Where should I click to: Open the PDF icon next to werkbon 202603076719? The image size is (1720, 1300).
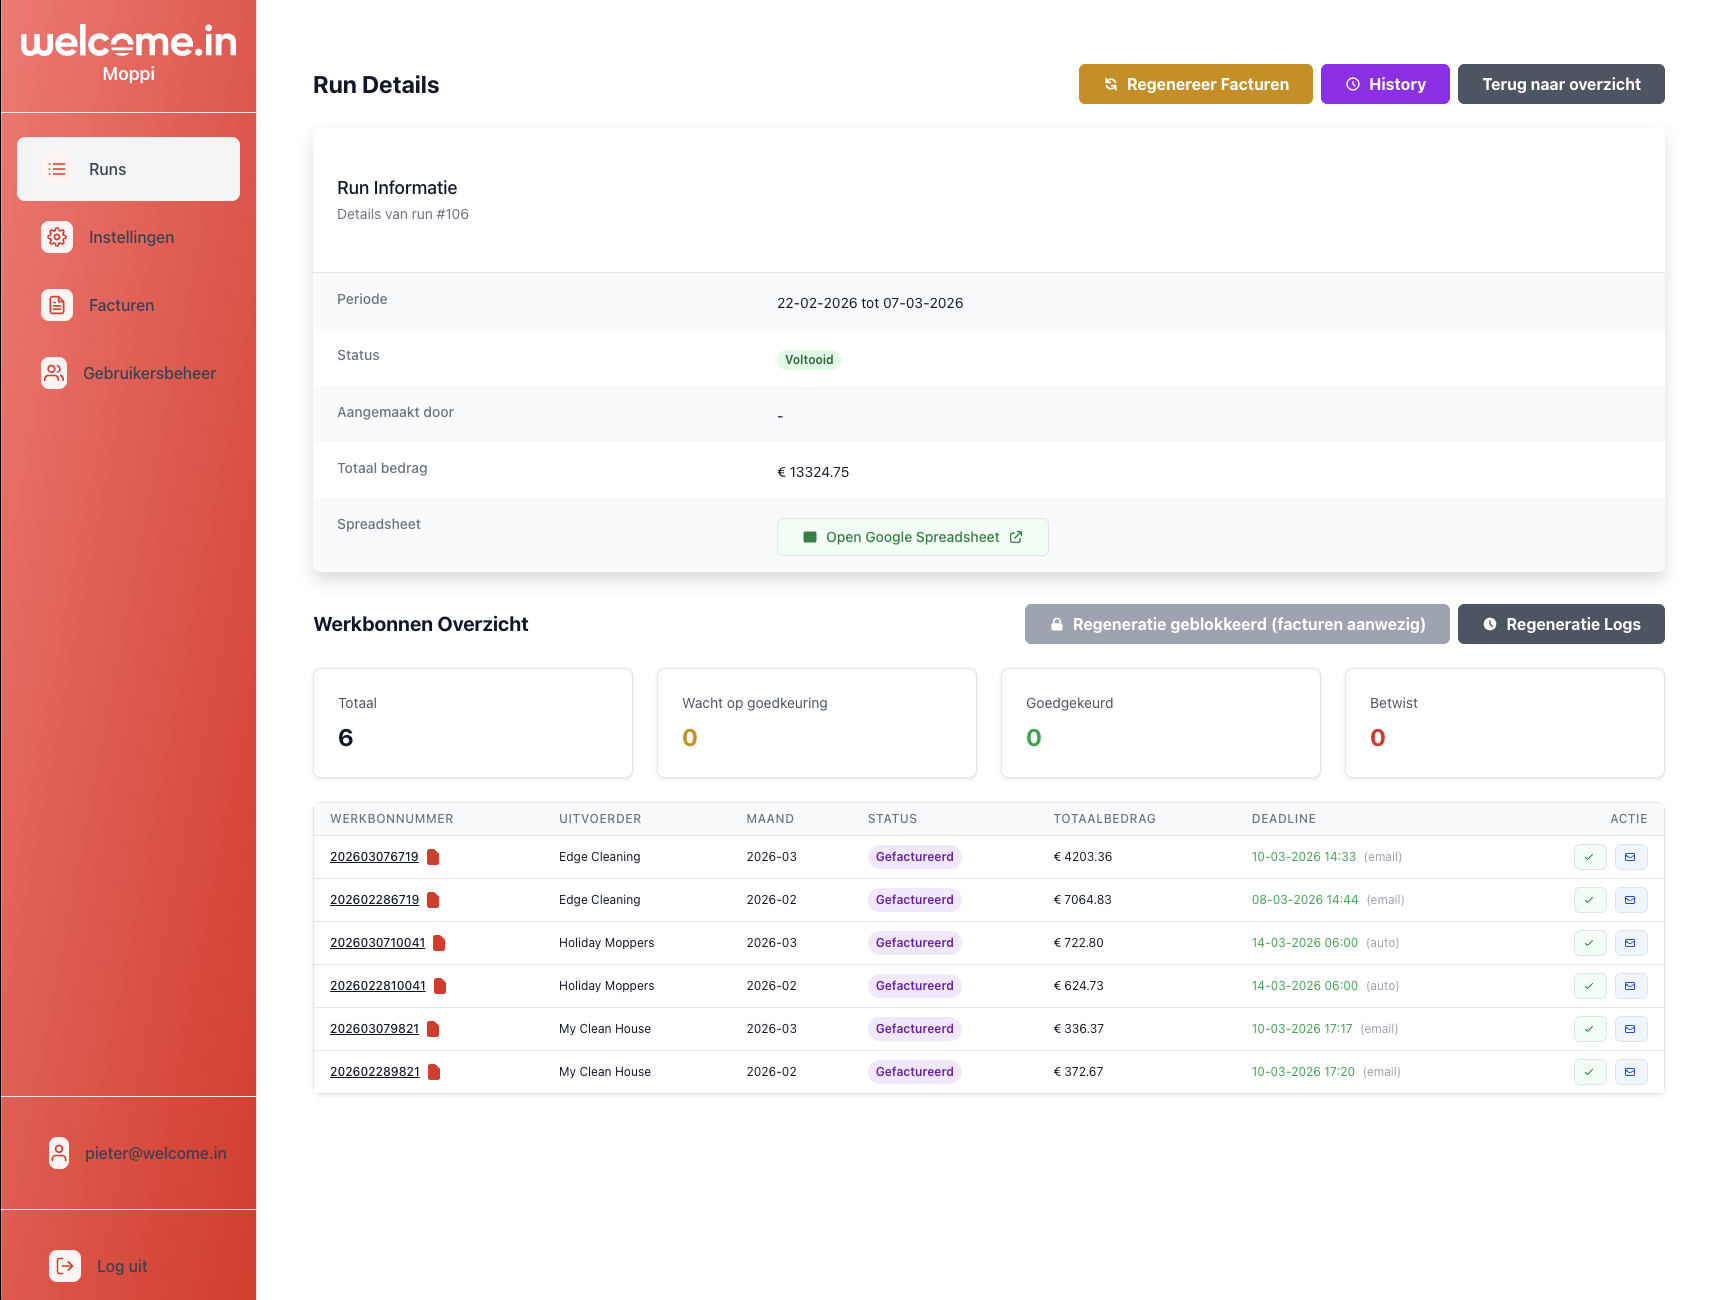[x=434, y=857]
